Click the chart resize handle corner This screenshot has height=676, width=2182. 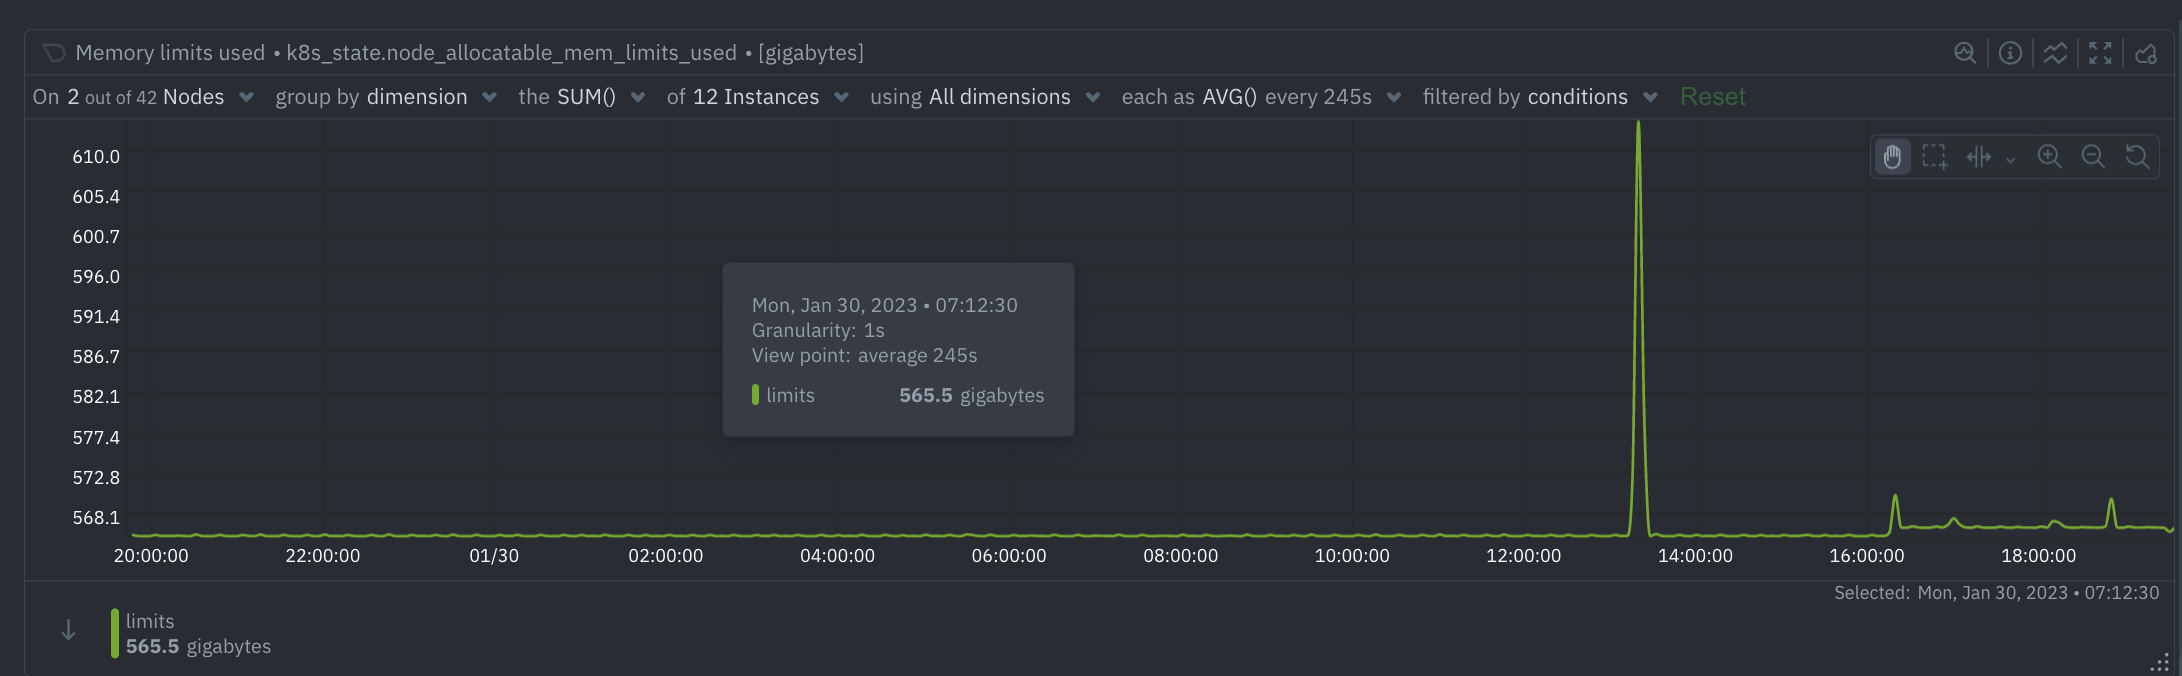(x=2160, y=663)
